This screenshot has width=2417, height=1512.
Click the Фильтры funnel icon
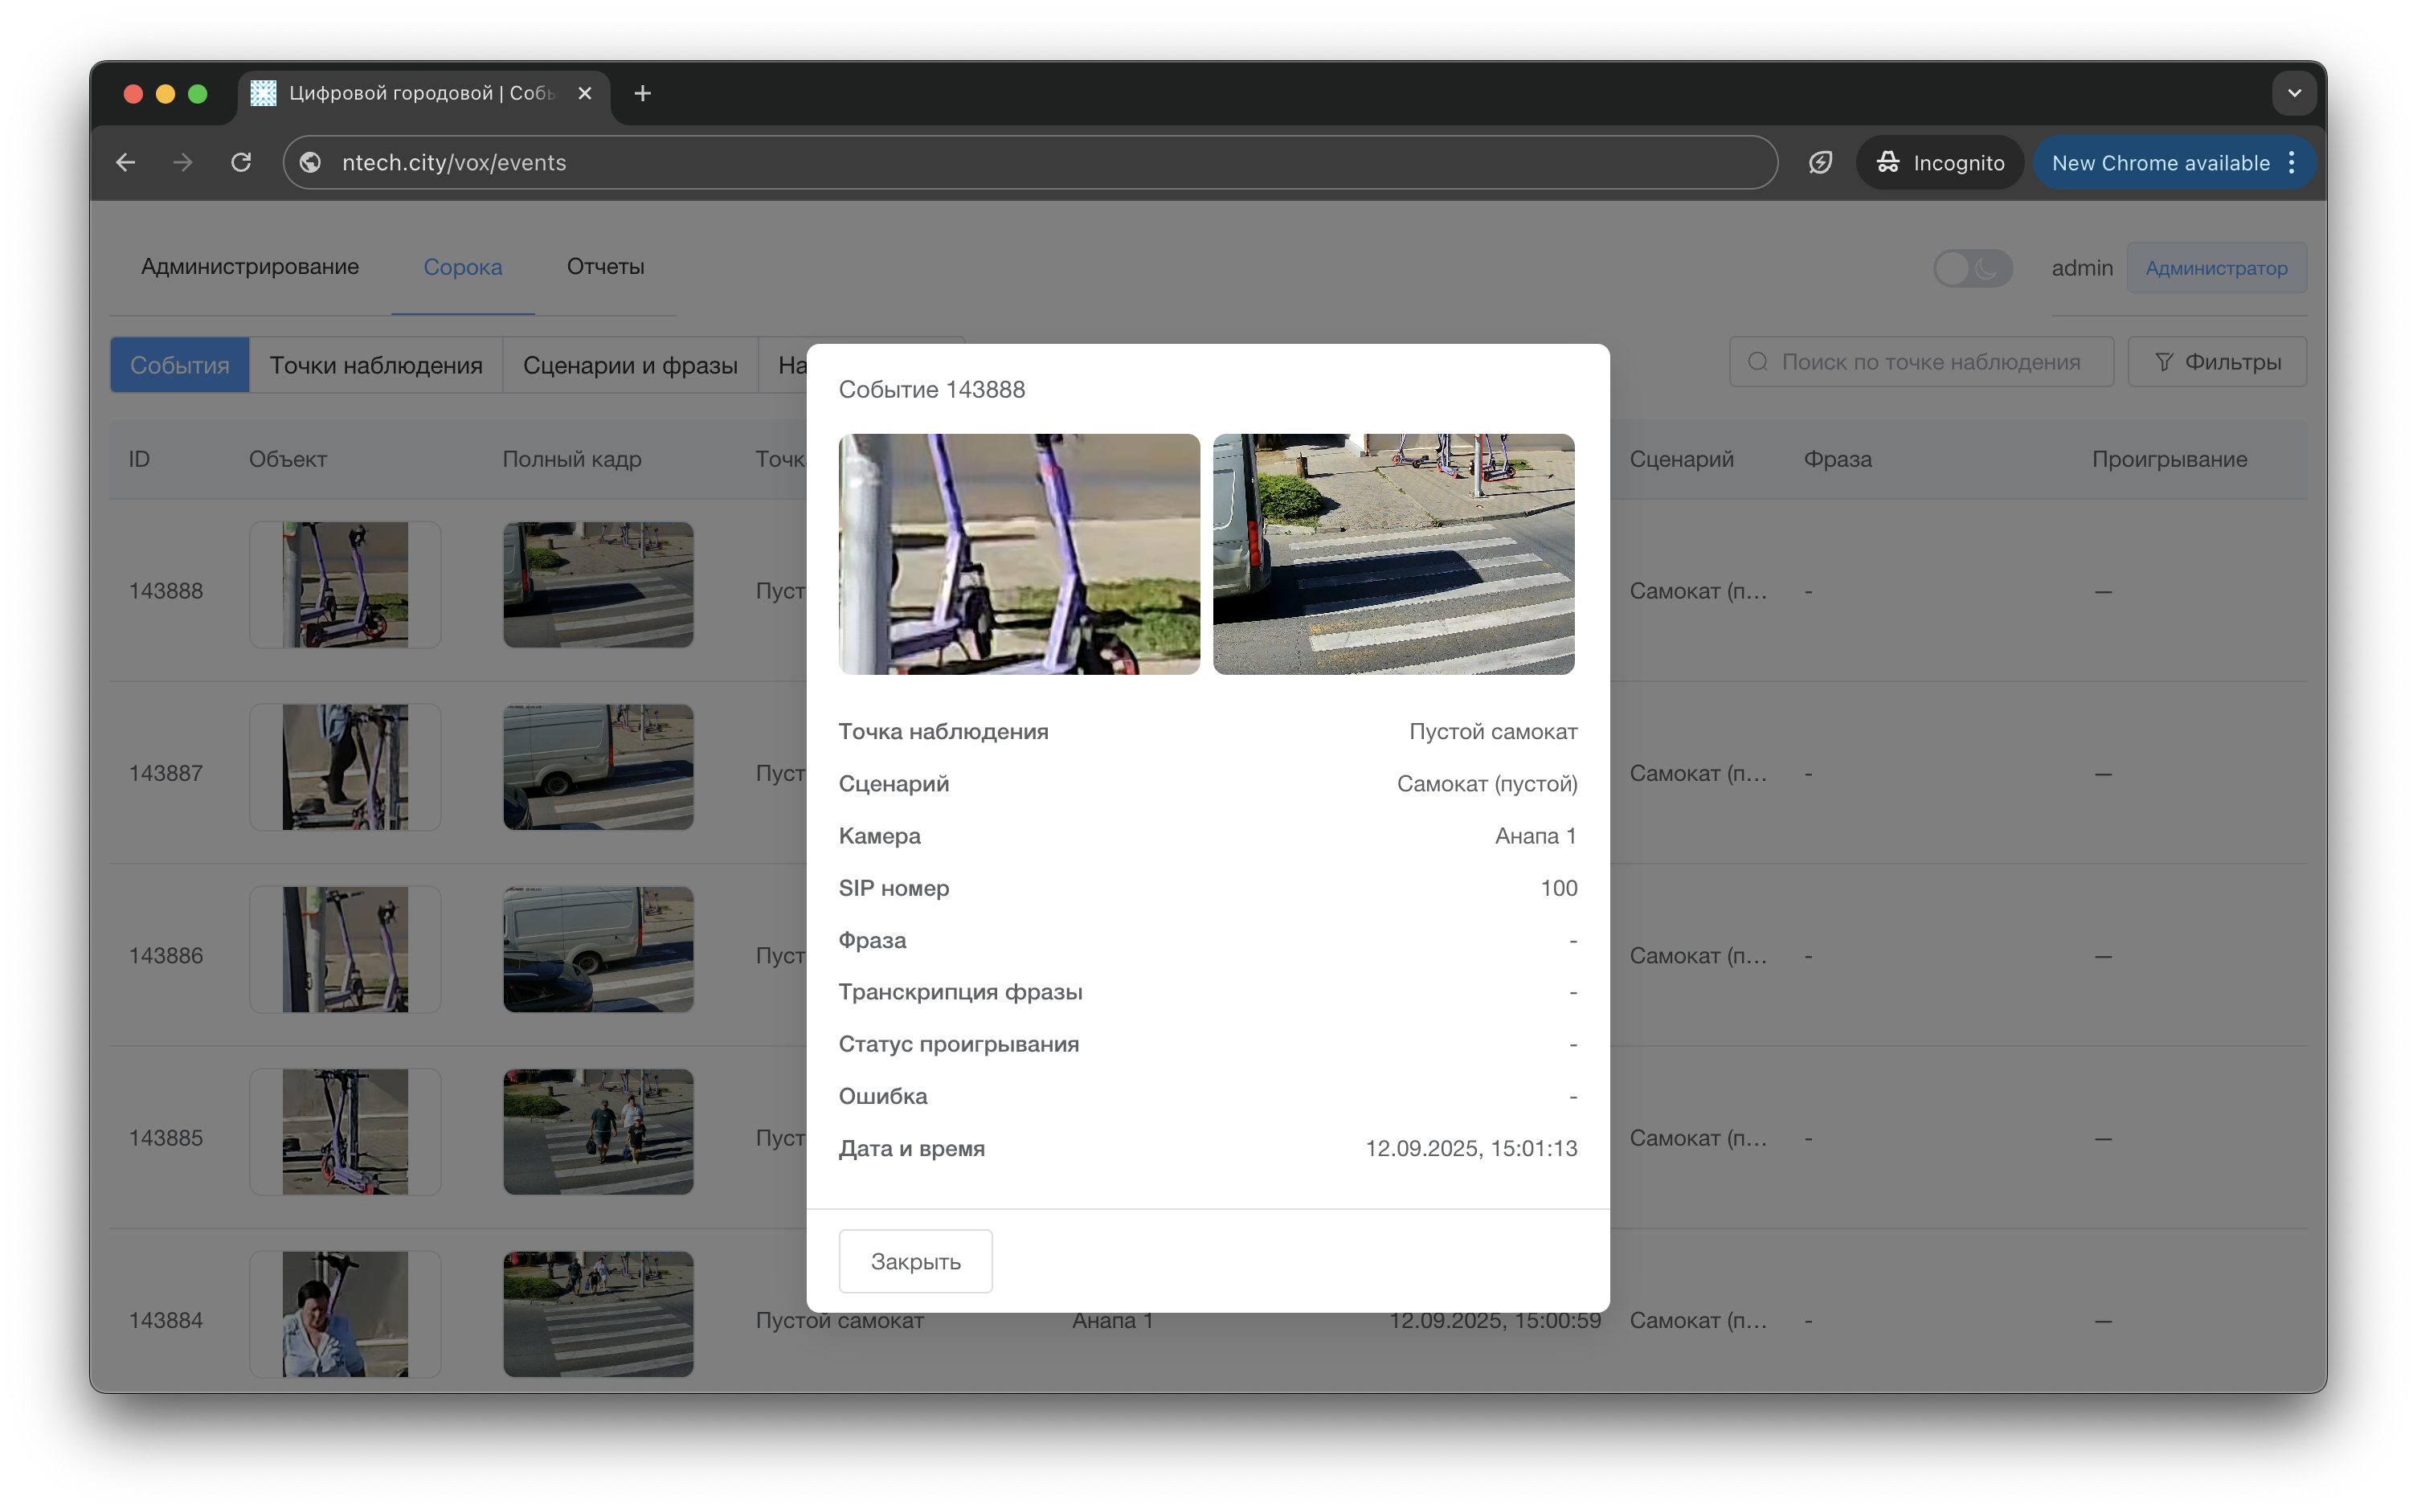(x=2164, y=362)
